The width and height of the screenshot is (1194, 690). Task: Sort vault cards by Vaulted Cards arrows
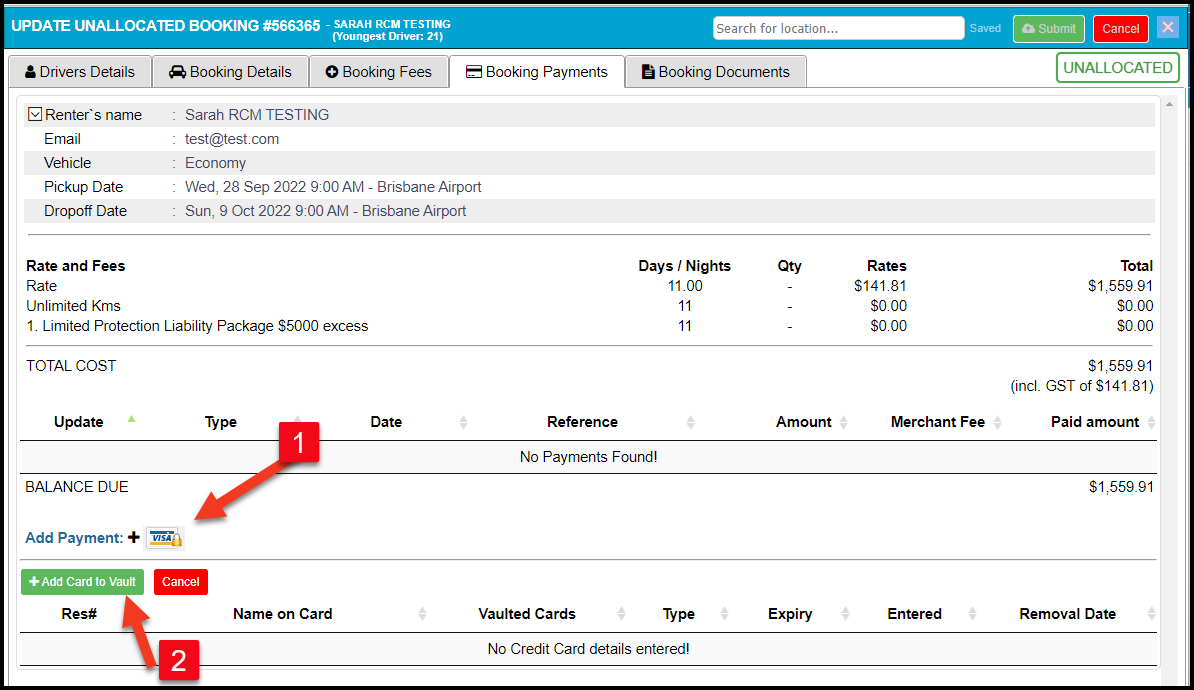click(x=621, y=614)
